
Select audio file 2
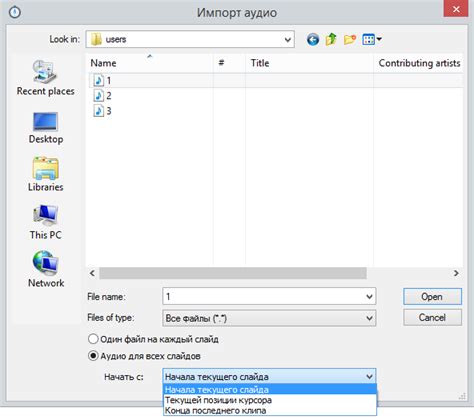click(x=103, y=96)
